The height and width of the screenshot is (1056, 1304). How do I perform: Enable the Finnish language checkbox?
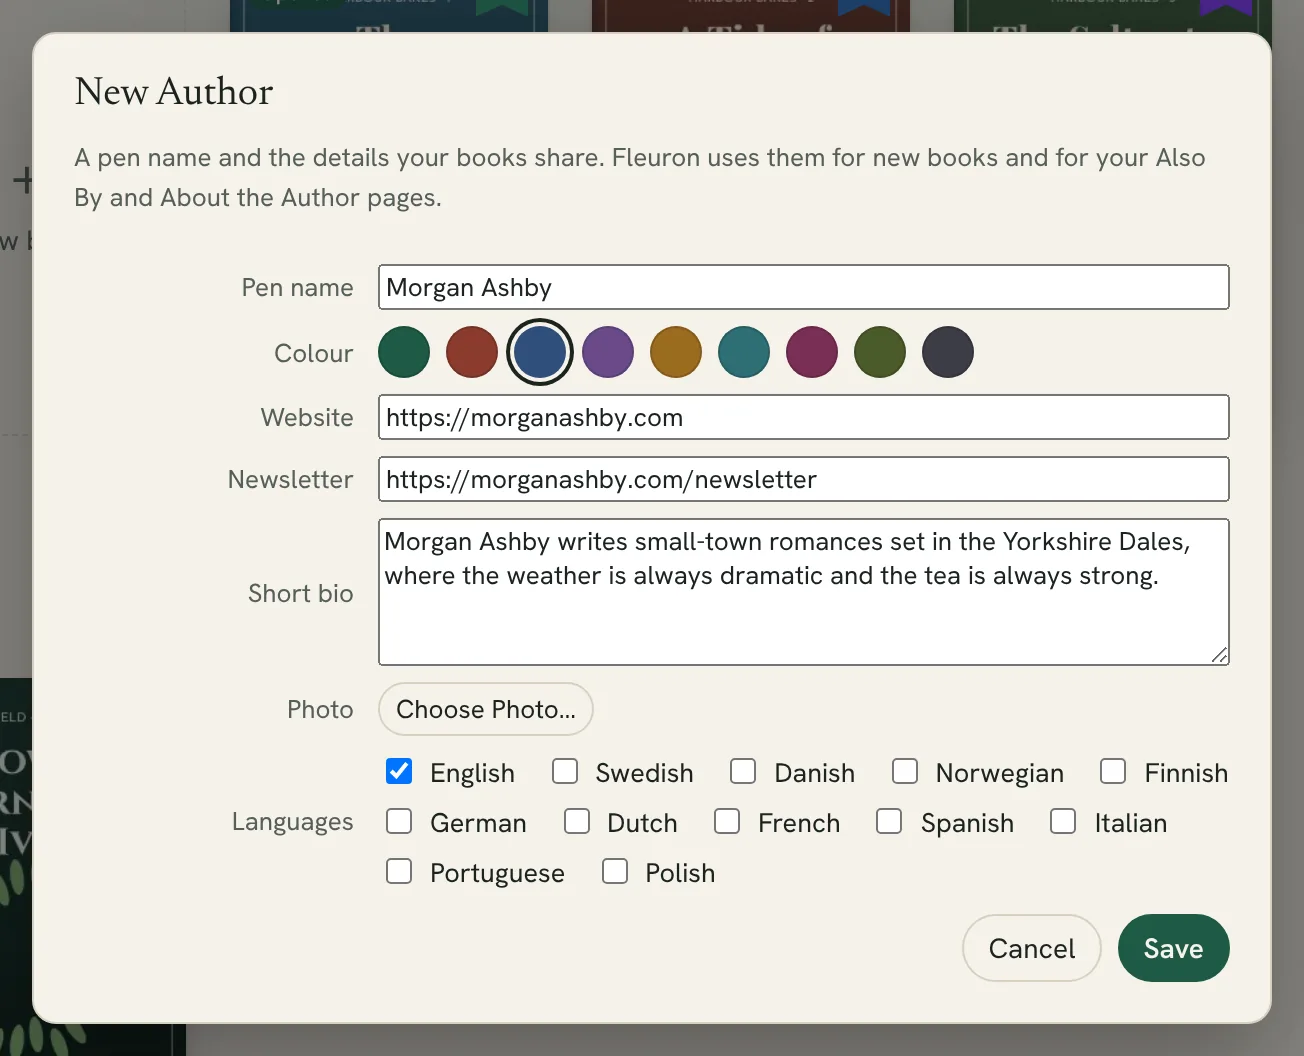(1113, 771)
